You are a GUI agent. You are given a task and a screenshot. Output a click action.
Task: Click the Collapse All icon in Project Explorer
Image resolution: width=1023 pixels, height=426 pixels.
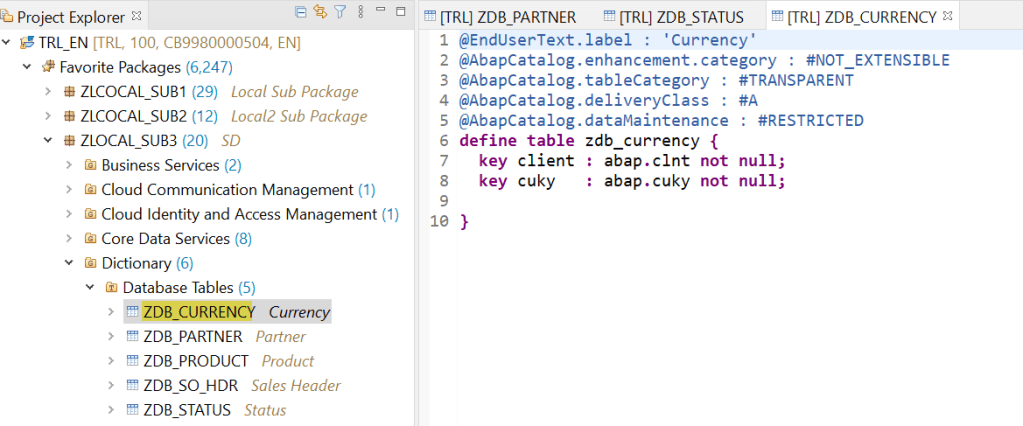point(300,12)
